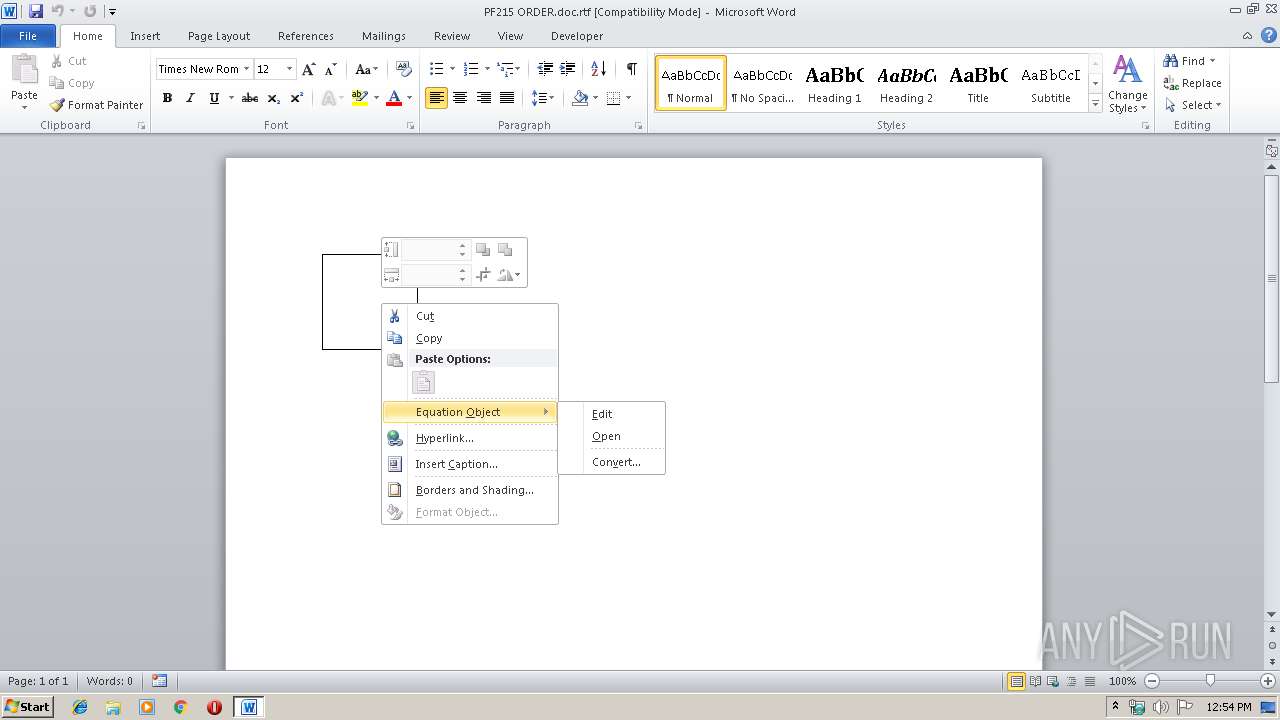Decrease the paragraph indent
The width and height of the screenshot is (1280, 720).
click(x=545, y=69)
